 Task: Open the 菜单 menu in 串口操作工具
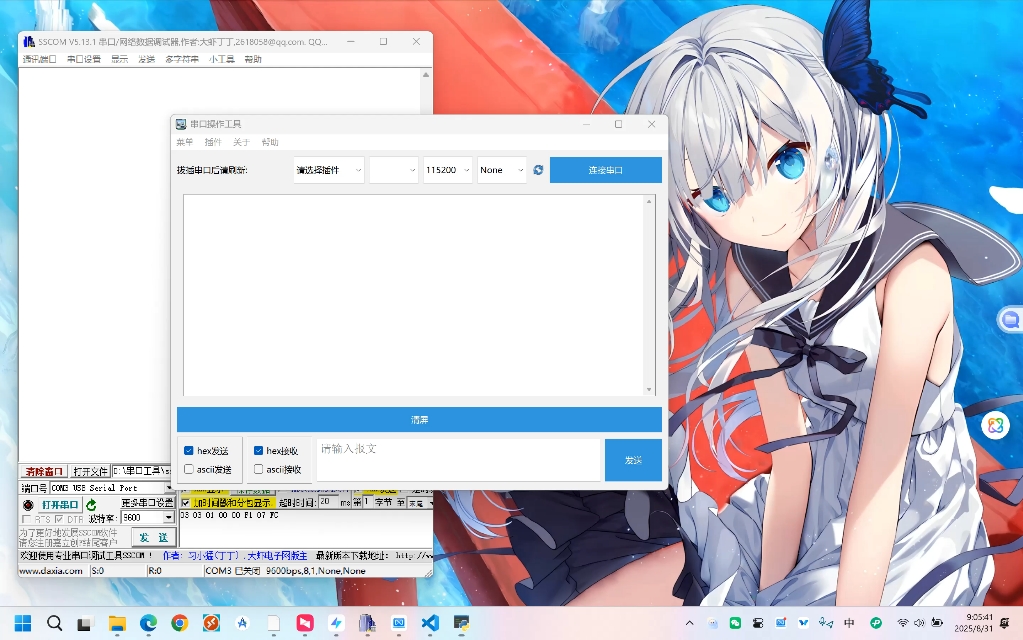tap(185, 142)
